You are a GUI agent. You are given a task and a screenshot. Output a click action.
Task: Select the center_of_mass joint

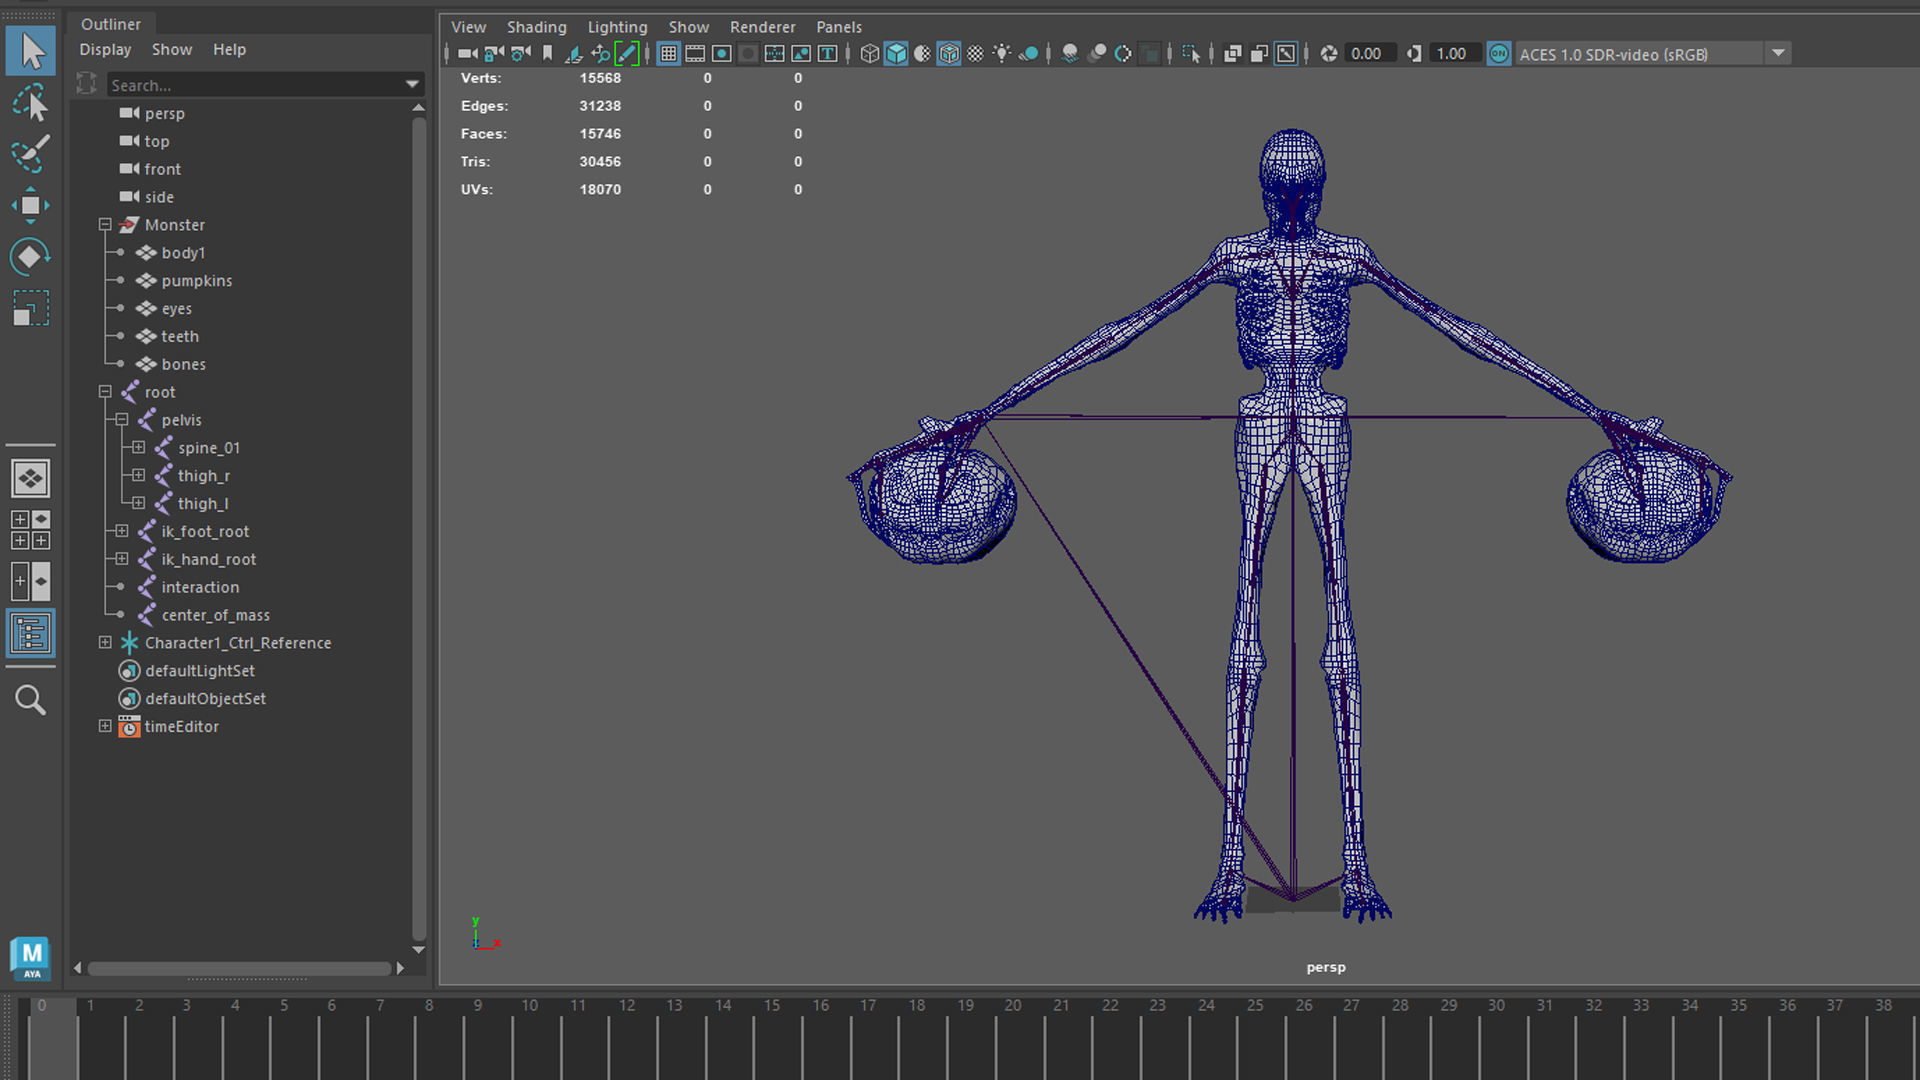(x=216, y=615)
